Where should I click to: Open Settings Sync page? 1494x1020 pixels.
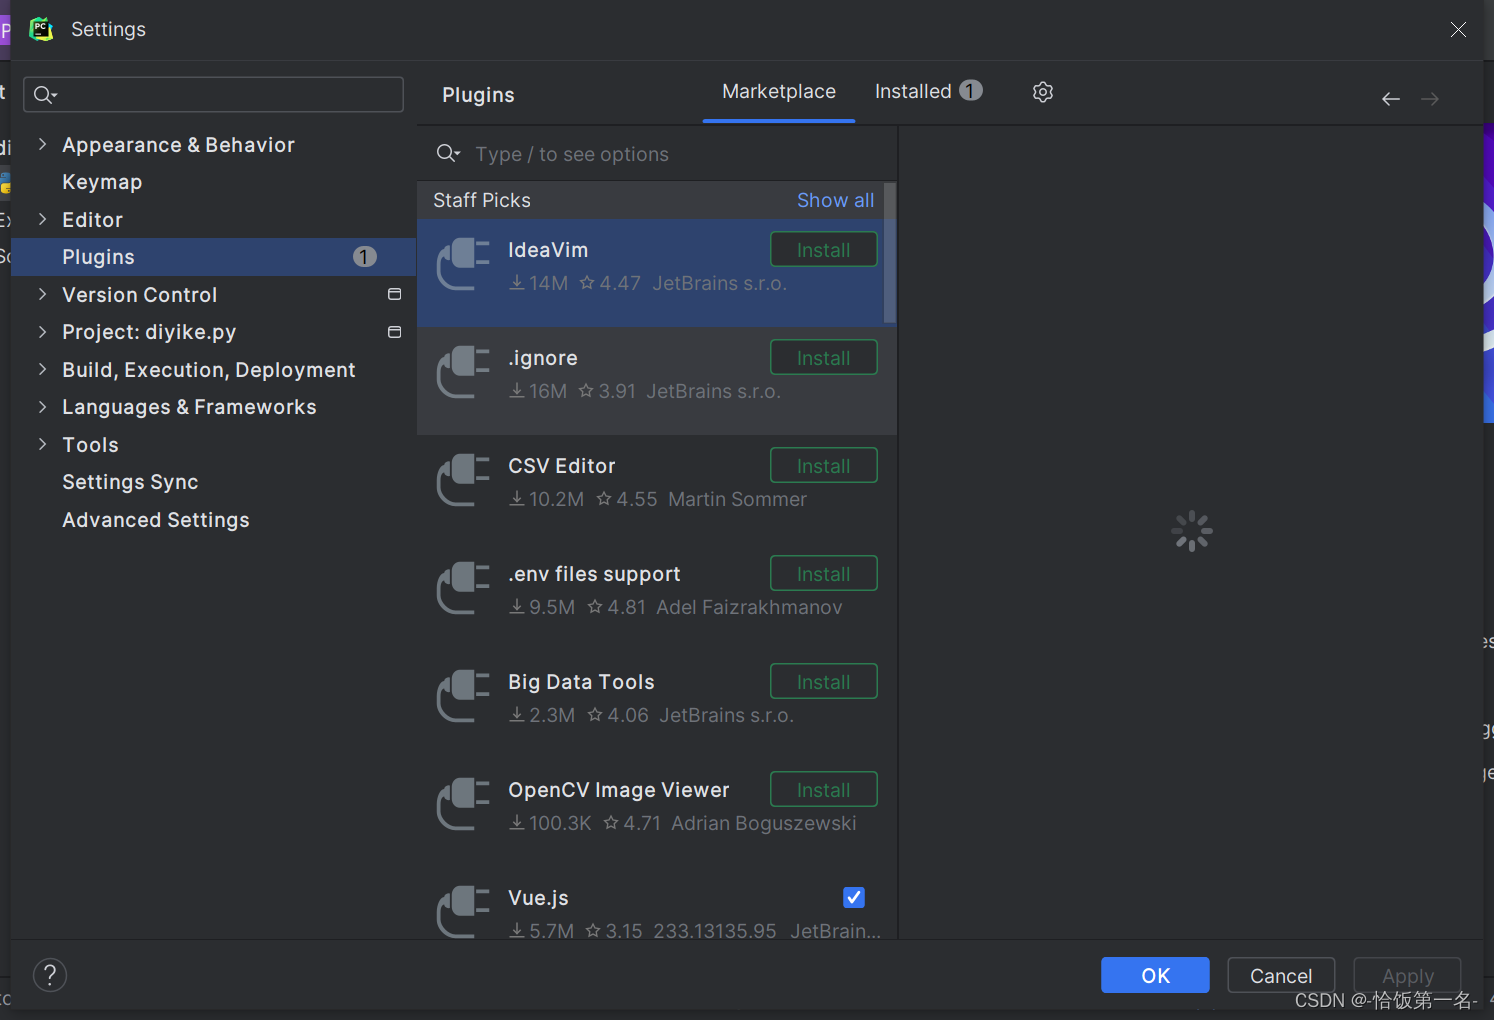click(x=130, y=482)
